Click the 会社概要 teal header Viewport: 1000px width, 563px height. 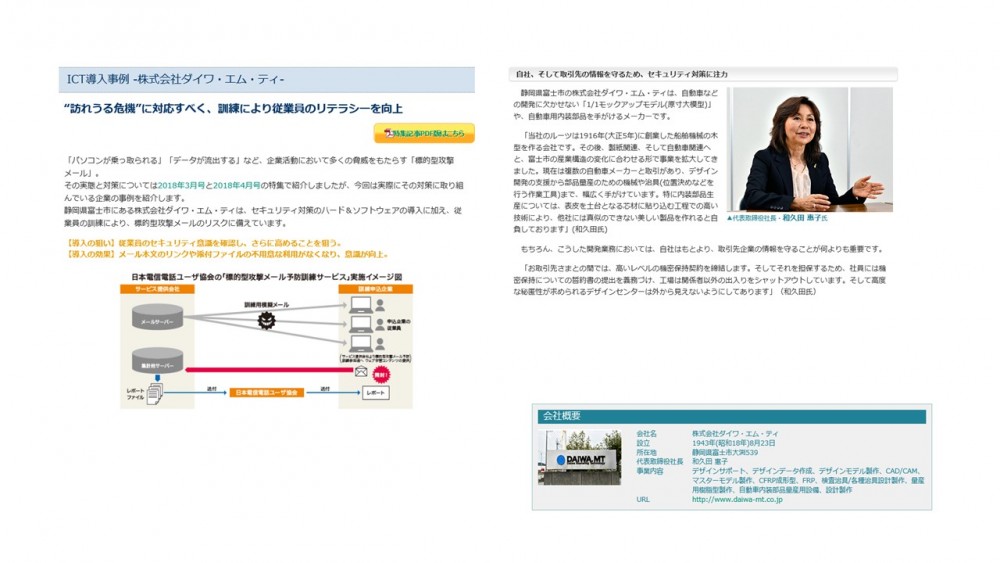tap(732, 416)
